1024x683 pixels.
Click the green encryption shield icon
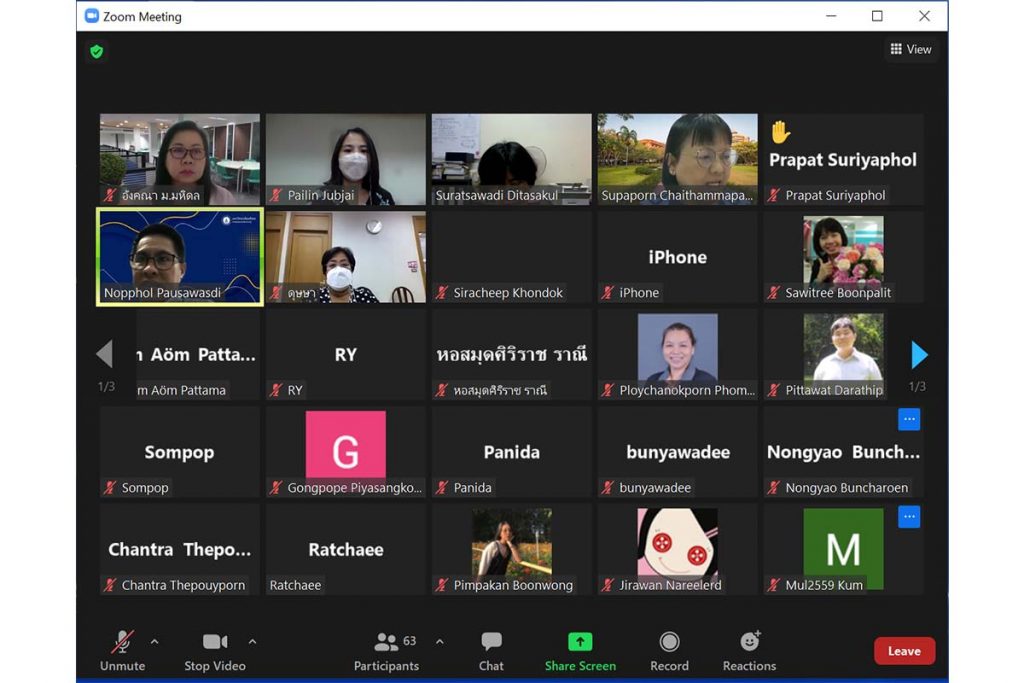pyautogui.click(x=97, y=52)
